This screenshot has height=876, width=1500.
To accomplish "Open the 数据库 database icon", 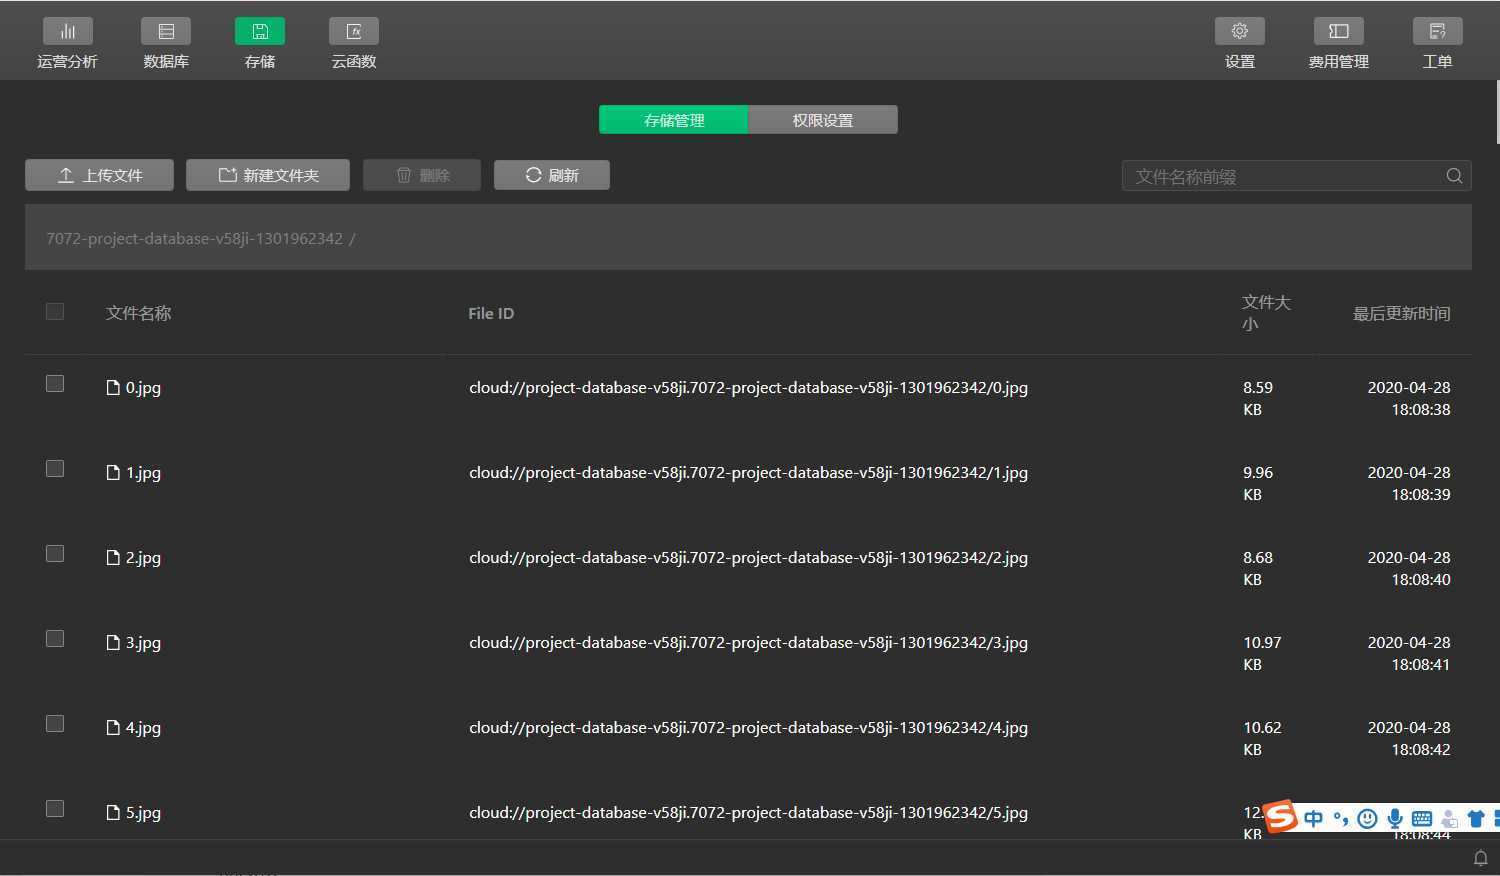I will pyautogui.click(x=166, y=31).
